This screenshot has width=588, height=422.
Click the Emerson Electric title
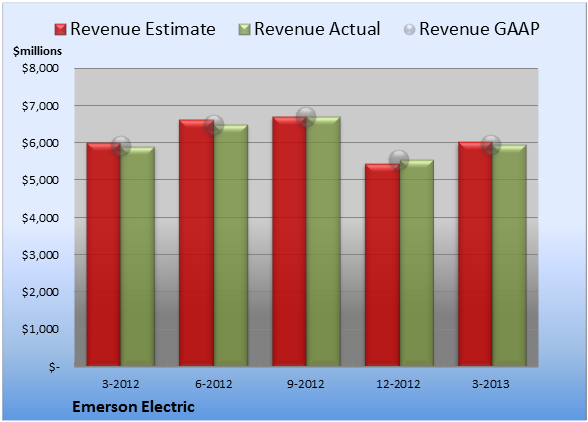134,407
